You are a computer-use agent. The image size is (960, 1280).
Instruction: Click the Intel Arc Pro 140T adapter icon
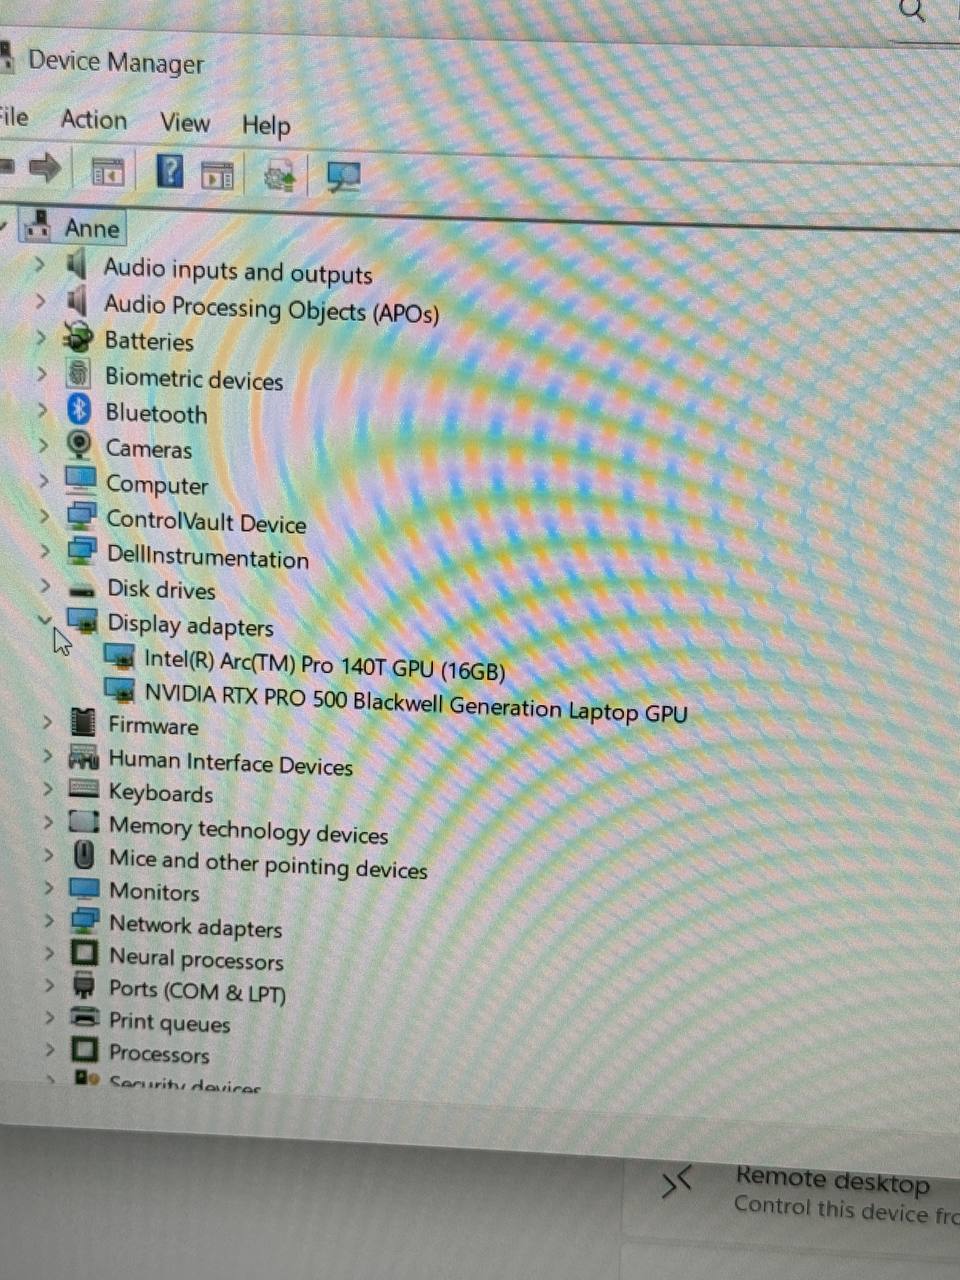120,657
